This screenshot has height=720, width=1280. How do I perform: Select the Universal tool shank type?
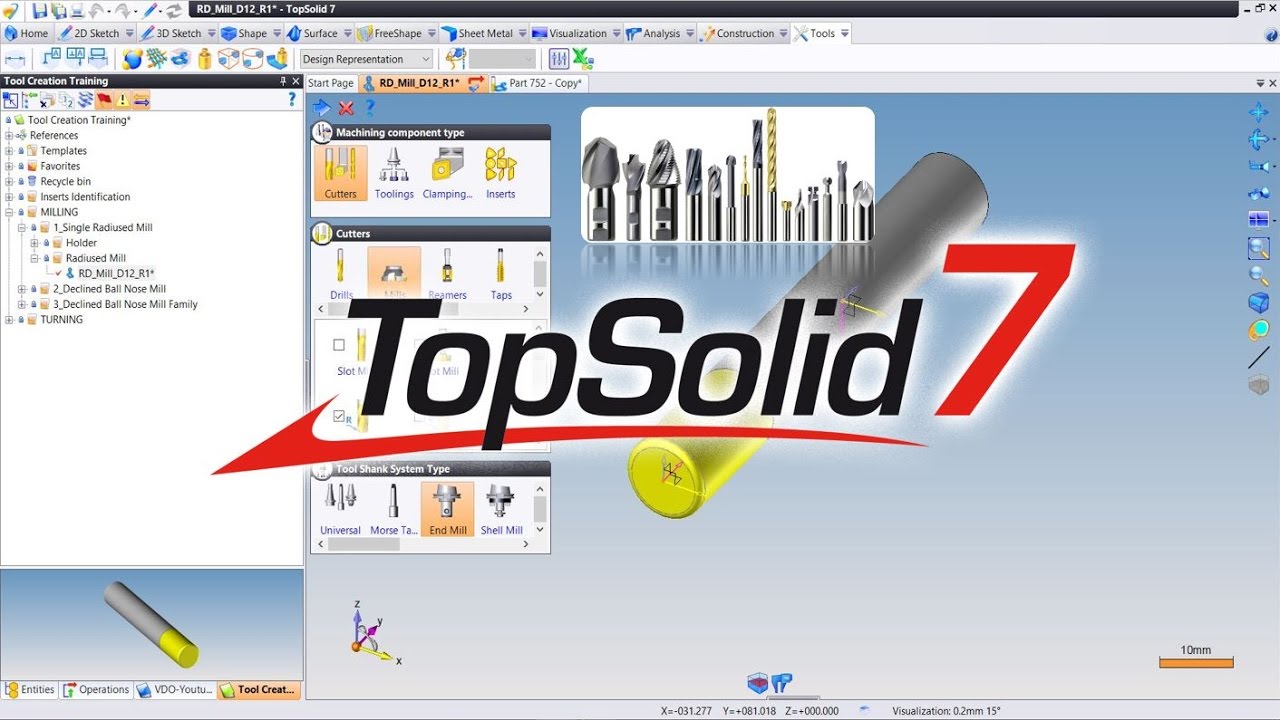(x=340, y=509)
